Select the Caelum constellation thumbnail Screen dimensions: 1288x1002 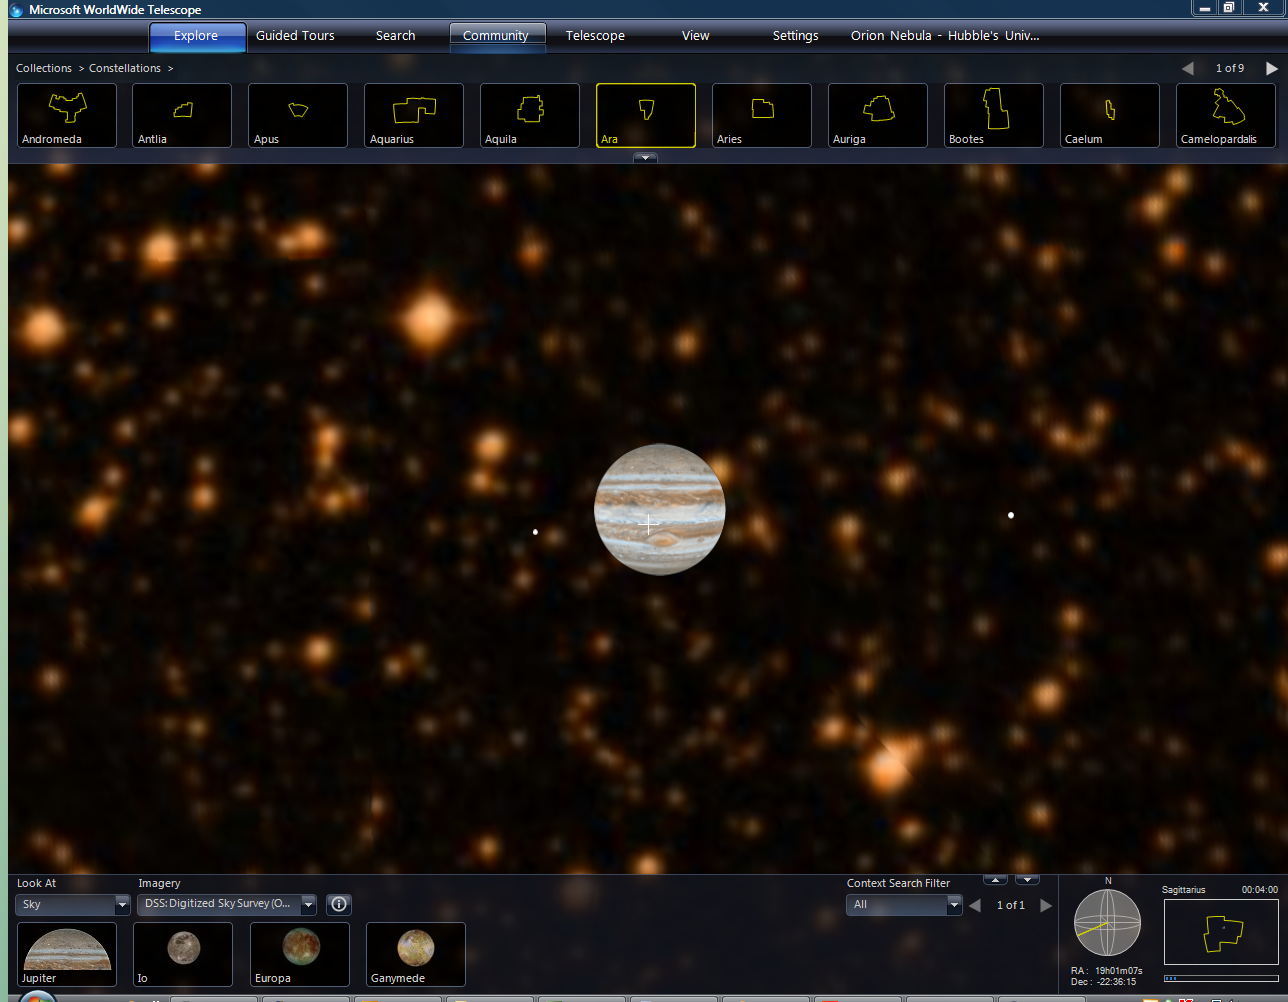point(1110,115)
